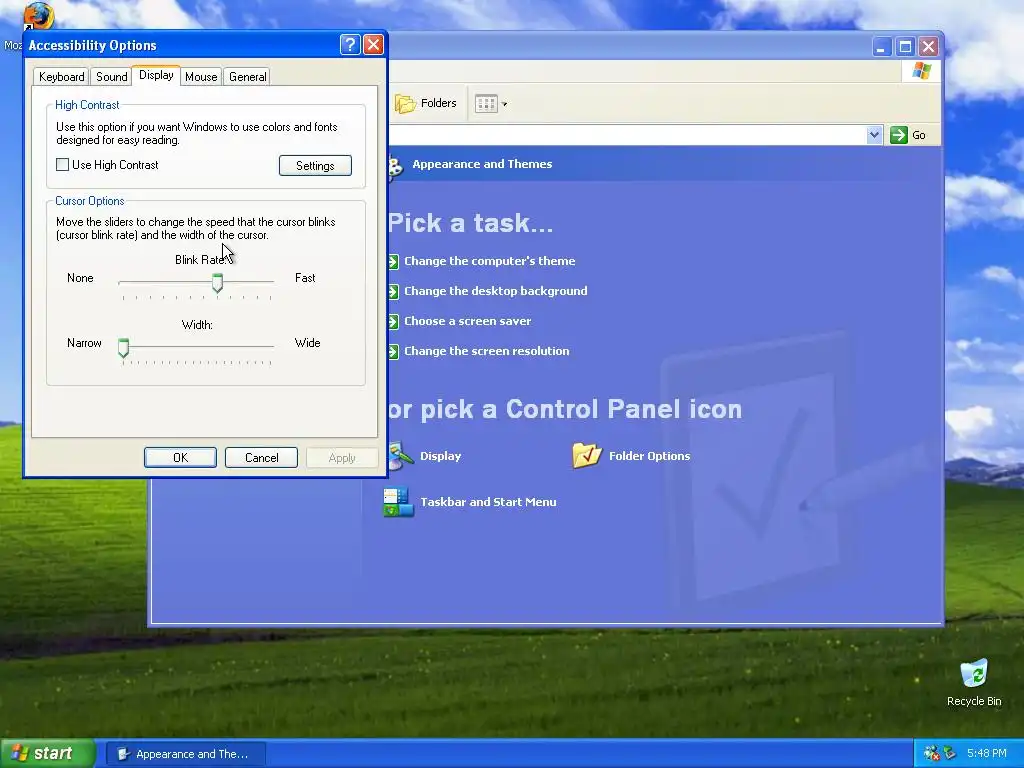Click the Views toolbar icon
The width and height of the screenshot is (1024, 768).
[x=486, y=103]
